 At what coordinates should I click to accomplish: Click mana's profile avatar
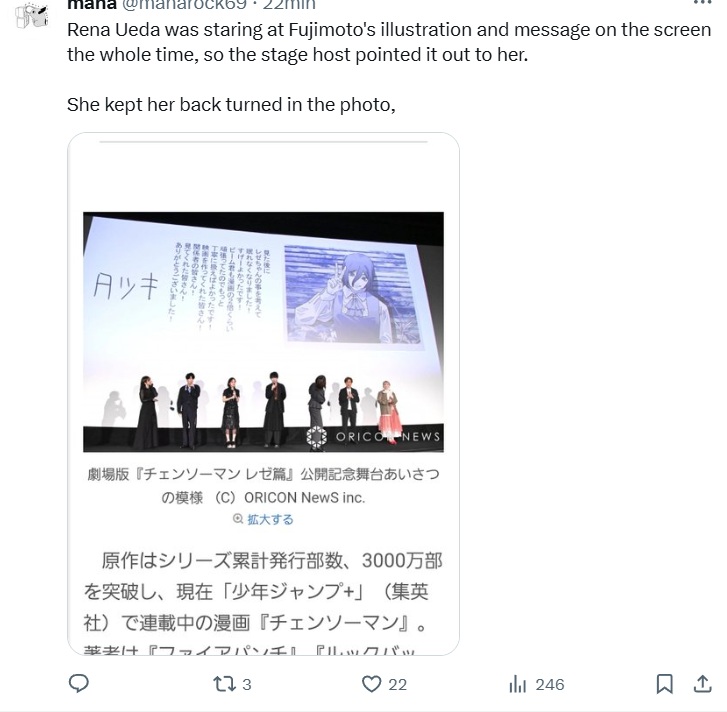(x=31, y=15)
